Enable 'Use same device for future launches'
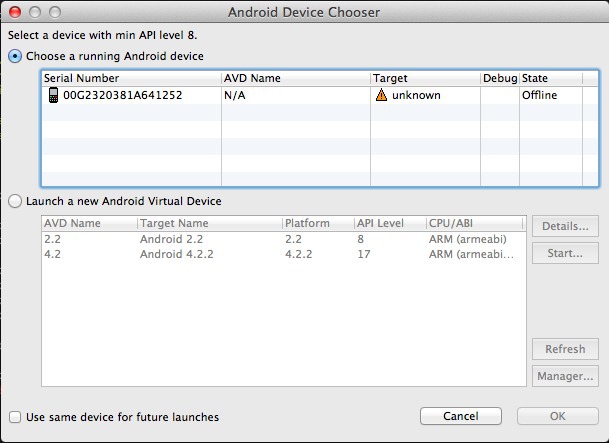This screenshot has width=609, height=443. pyautogui.click(x=15, y=416)
